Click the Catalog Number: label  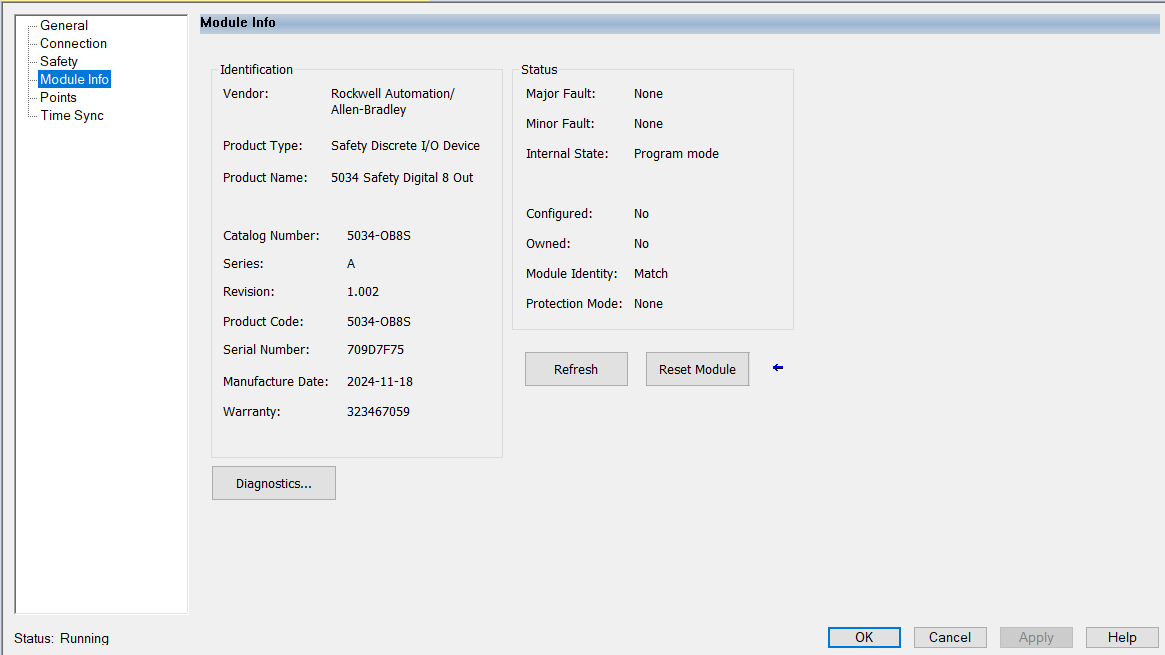click(x=271, y=235)
